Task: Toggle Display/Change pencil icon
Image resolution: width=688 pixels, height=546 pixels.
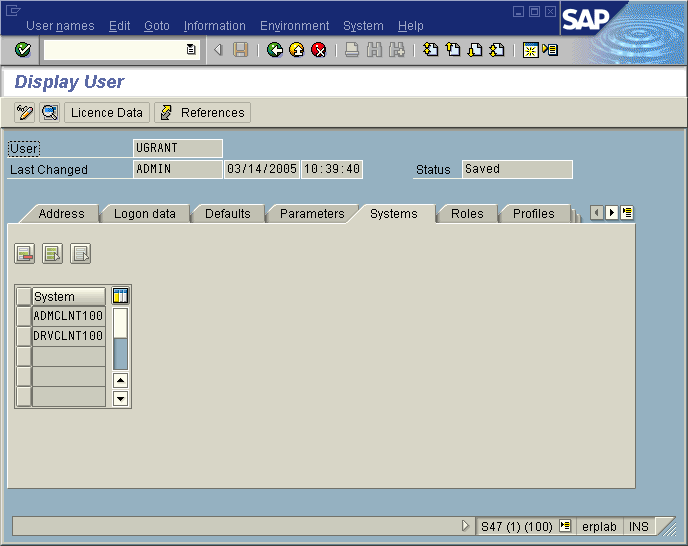Action: tap(25, 113)
